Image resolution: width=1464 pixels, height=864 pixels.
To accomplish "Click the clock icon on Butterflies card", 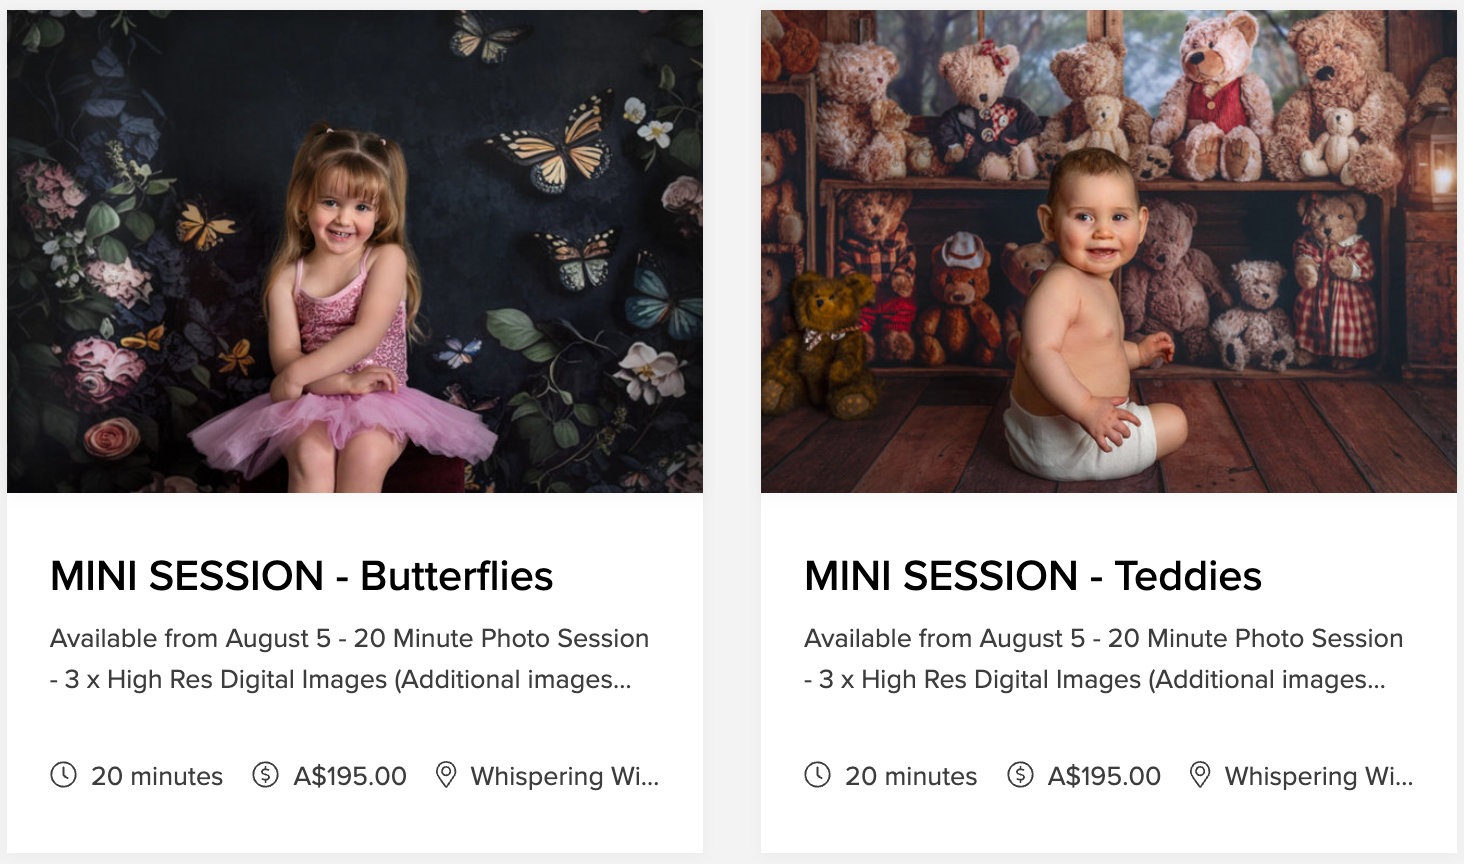I will click(x=63, y=775).
